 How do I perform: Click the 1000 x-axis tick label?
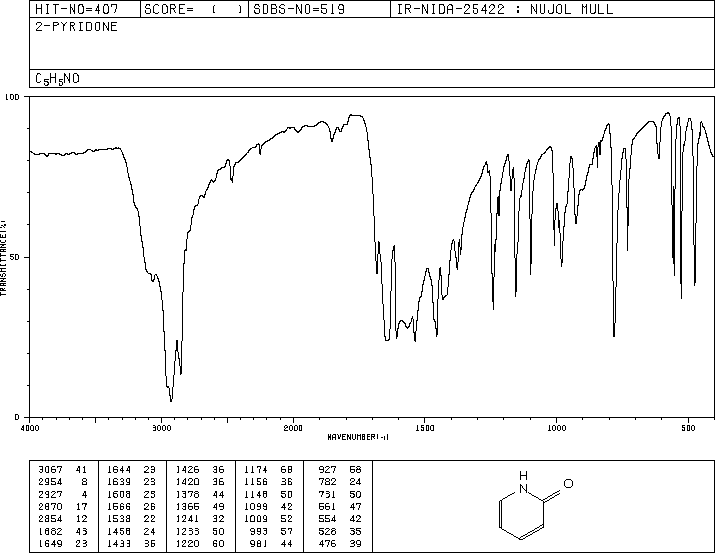556,428
